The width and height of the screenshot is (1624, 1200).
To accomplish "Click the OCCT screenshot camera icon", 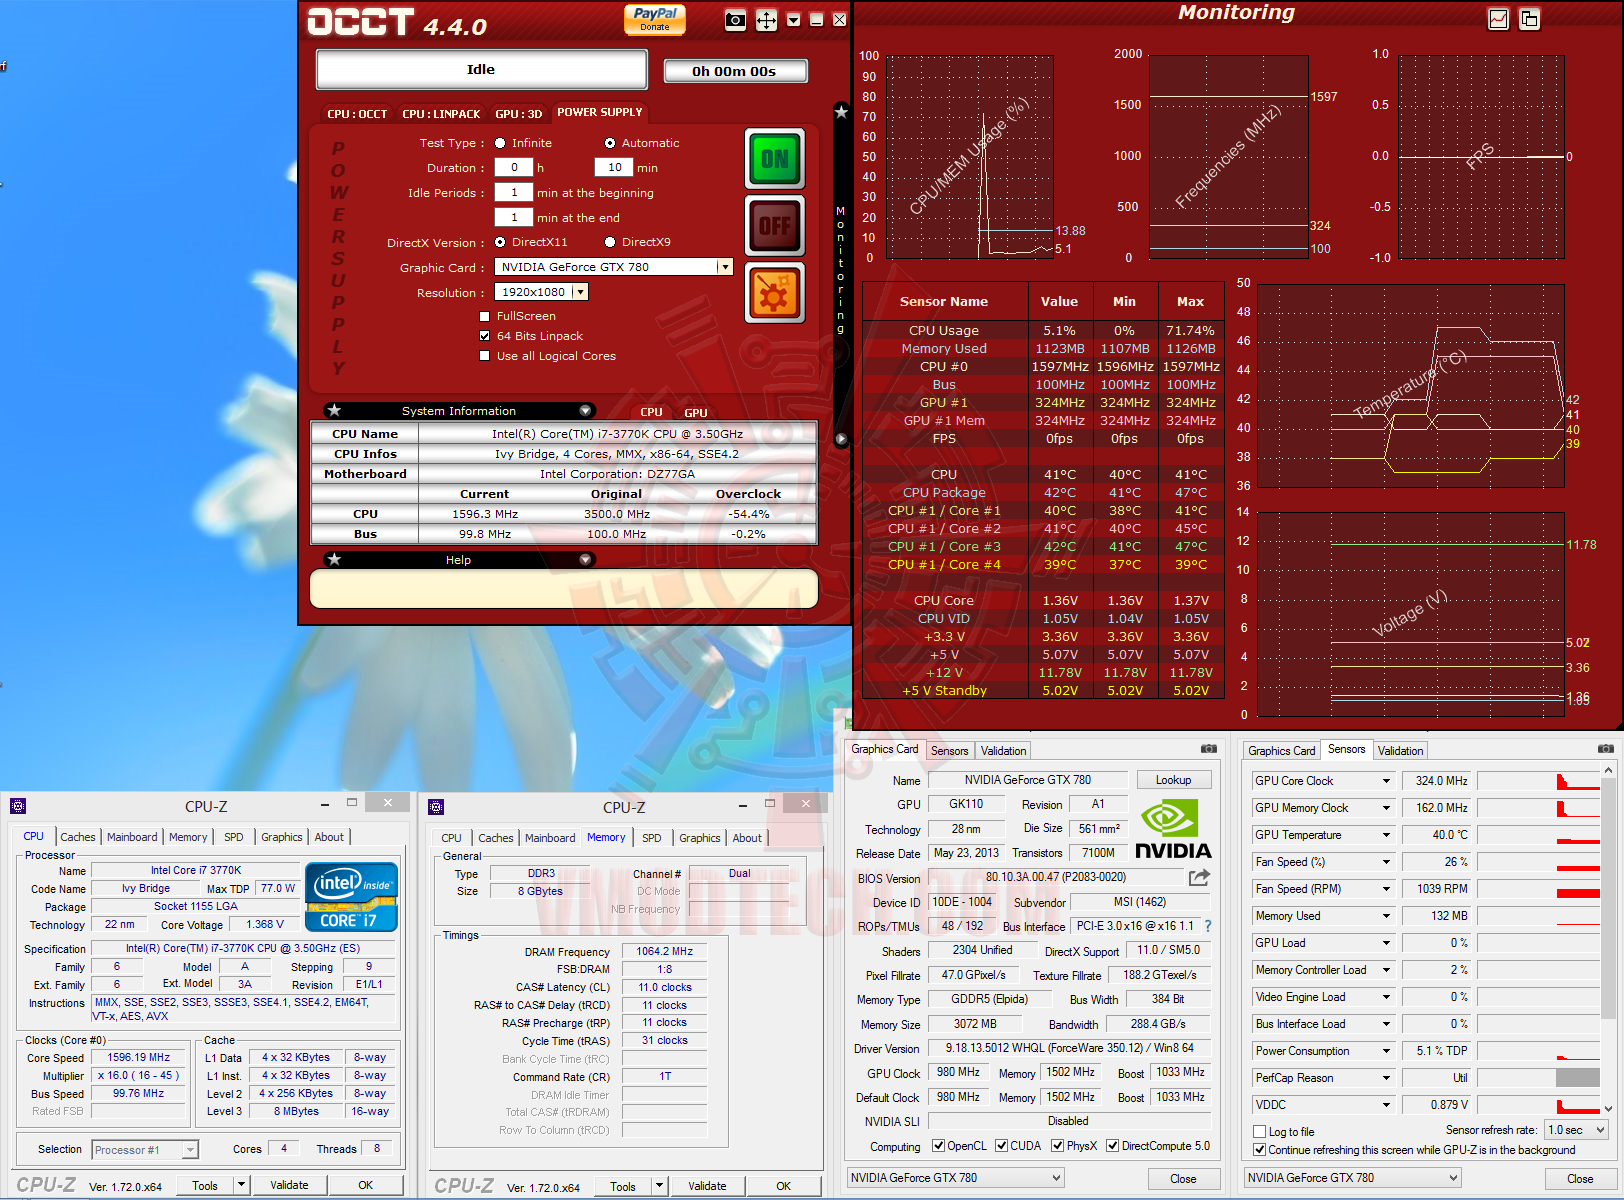I will click(735, 20).
